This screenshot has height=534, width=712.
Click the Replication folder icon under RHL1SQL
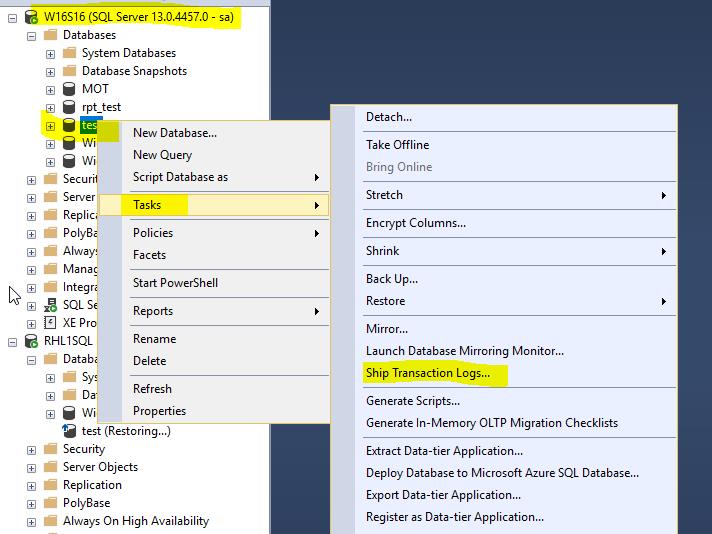[50, 485]
